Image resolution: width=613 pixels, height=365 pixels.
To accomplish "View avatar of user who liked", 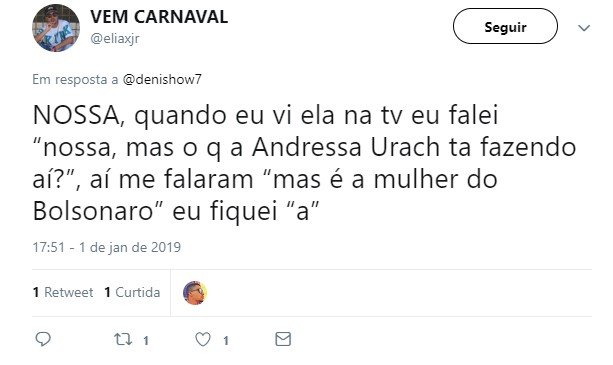I will click(195, 293).
